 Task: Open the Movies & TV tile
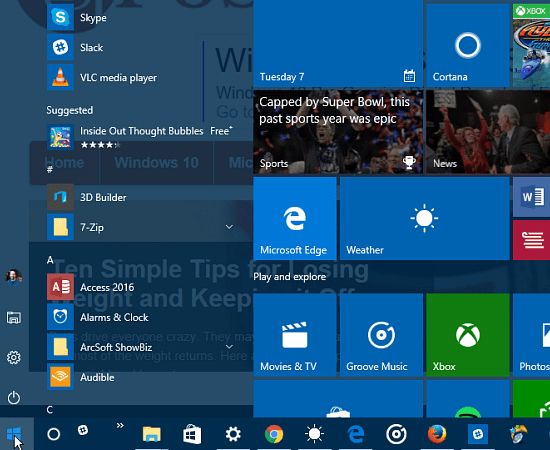pyautogui.click(x=295, y=335)
